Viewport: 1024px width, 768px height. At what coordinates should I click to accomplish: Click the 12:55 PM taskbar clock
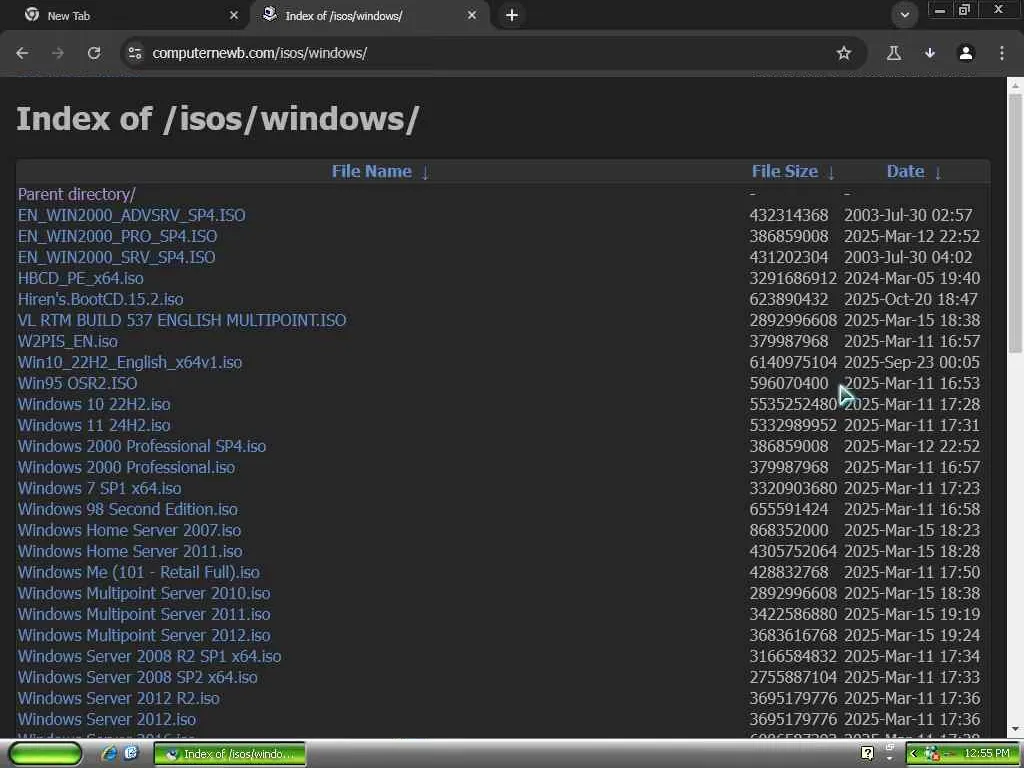pos(987,754)
